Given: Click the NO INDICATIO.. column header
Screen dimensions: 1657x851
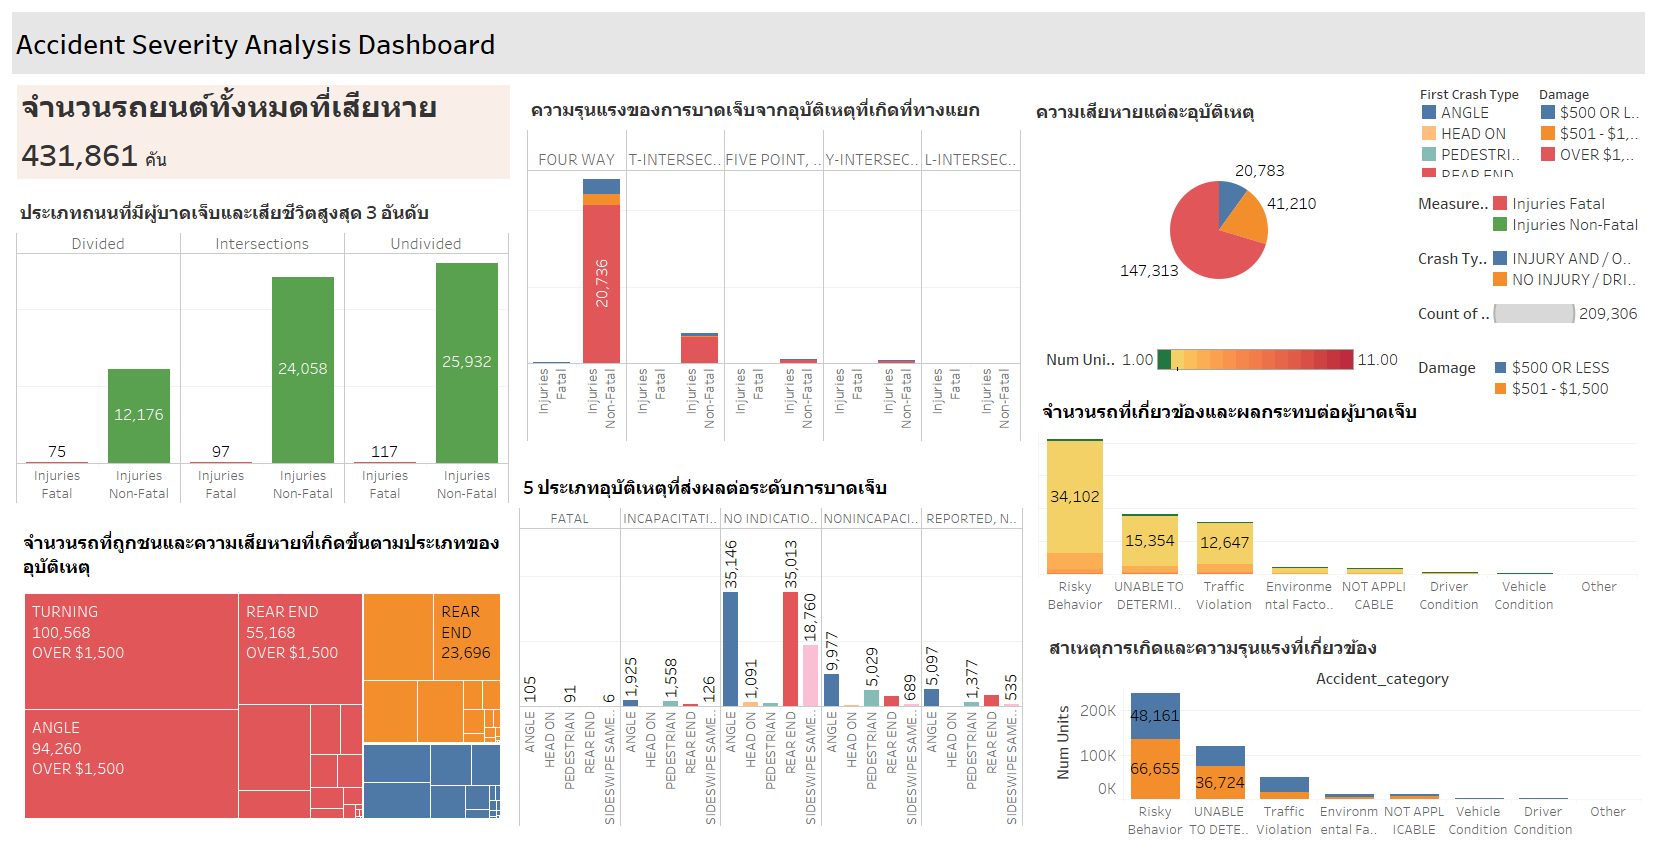Looking at the screenshot, I should tap(771, 519).
